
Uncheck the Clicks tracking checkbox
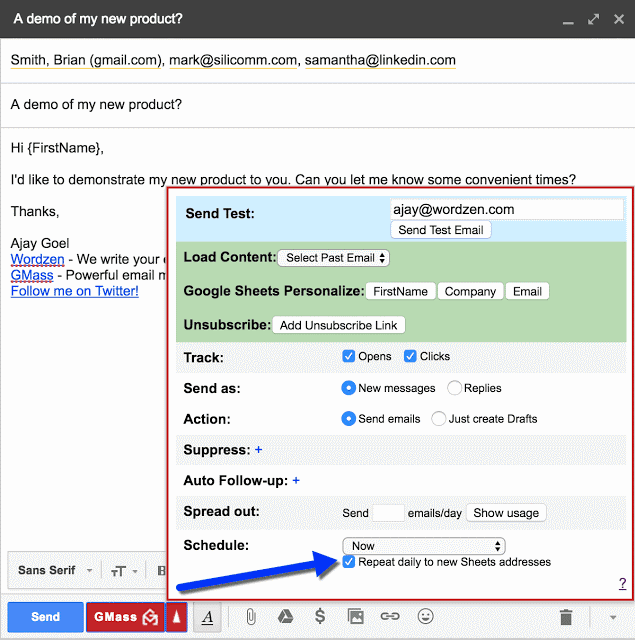pyautogui.click(x=410, y=356)
